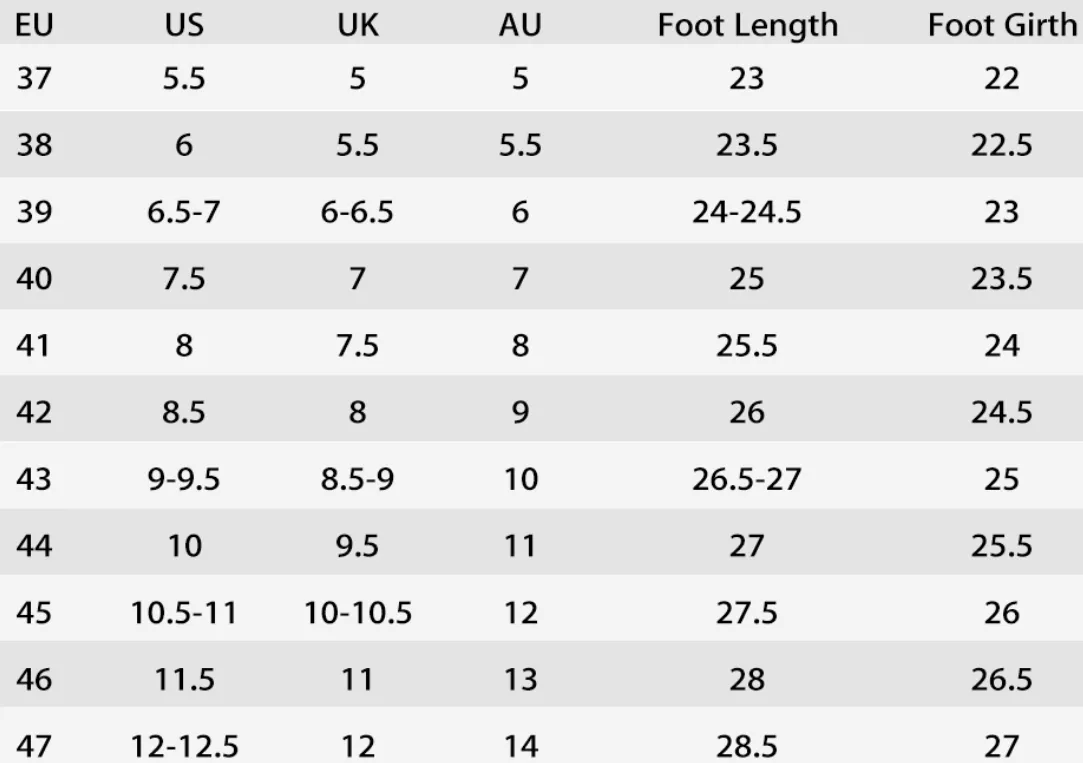Screen dimensions: 1083x763
Task: Click UK size 10-10.5 cell
Action: [x=358, y=613]
